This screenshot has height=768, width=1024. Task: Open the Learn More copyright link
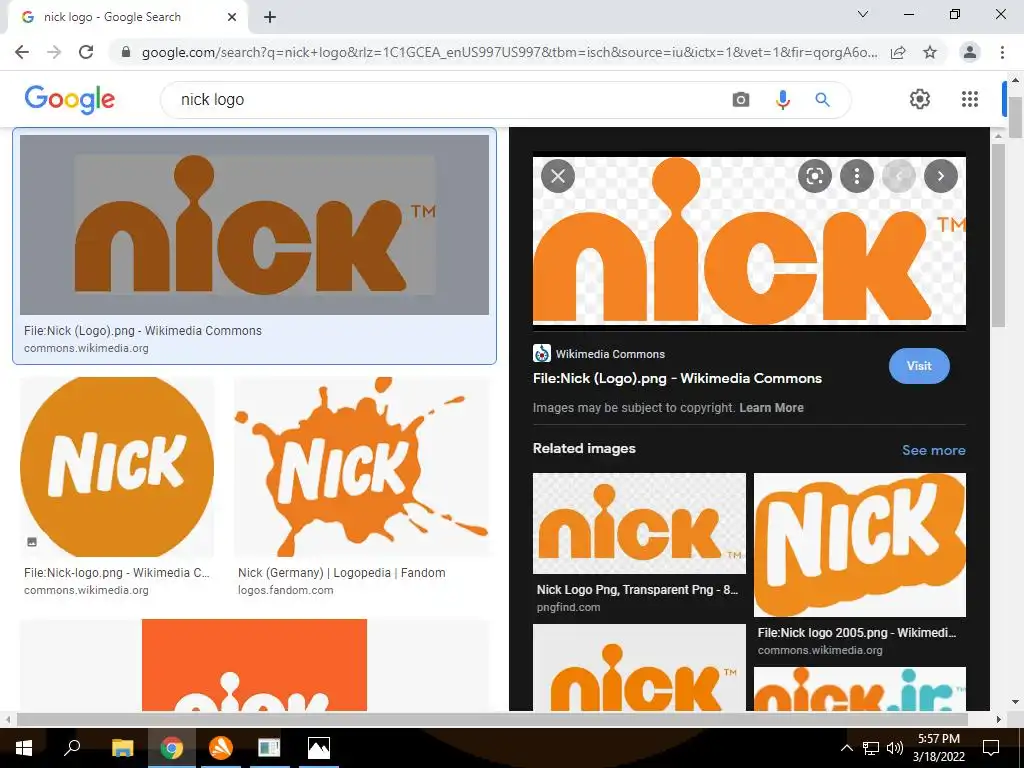pos(771,408)
